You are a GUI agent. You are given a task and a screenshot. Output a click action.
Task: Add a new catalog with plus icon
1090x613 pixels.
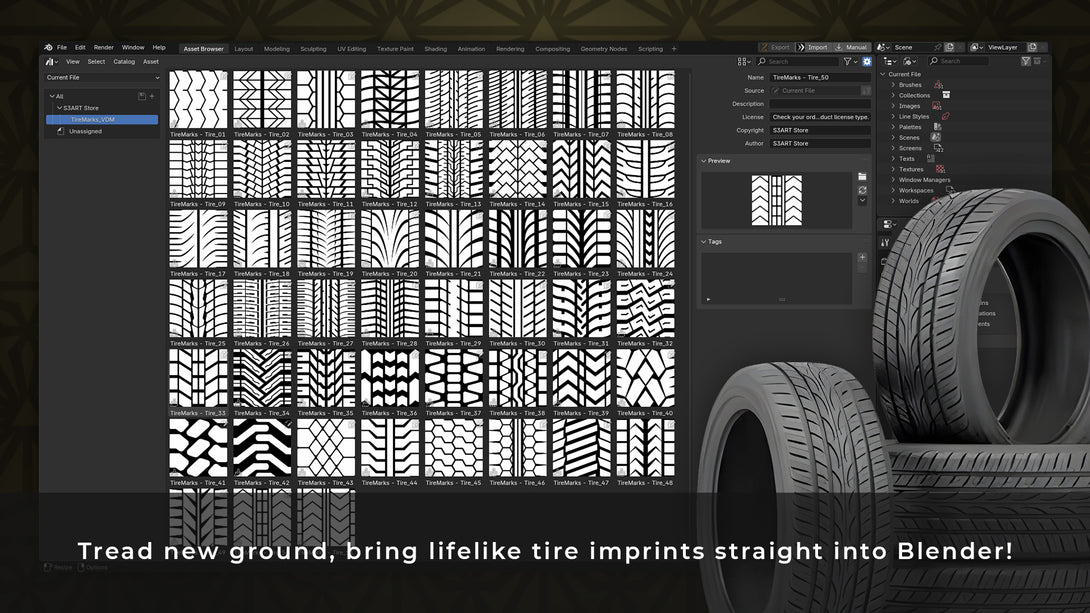click(152, 97)
